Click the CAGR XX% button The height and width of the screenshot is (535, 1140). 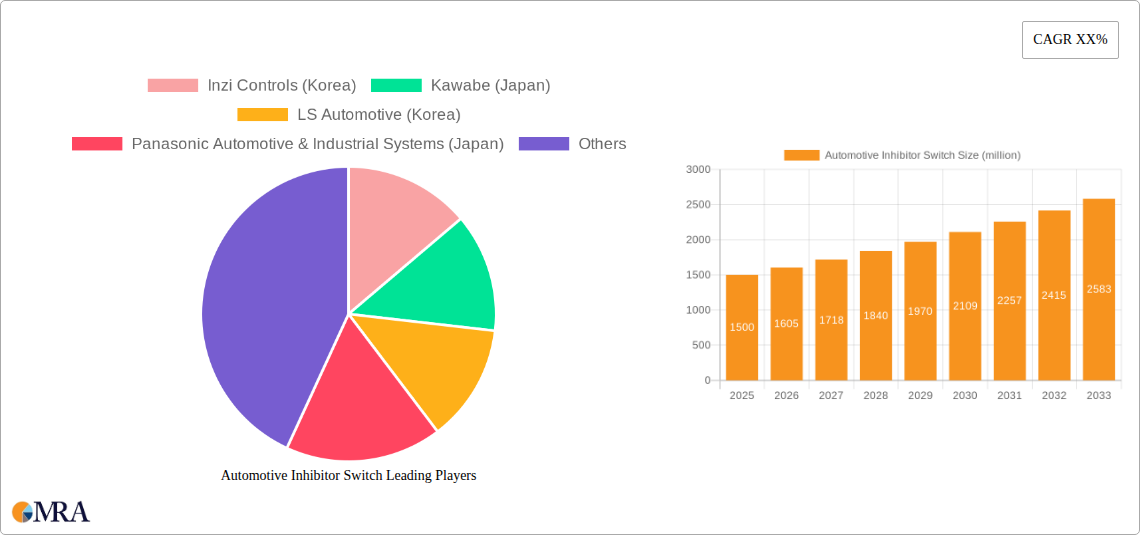click(x=1070, y=40)
